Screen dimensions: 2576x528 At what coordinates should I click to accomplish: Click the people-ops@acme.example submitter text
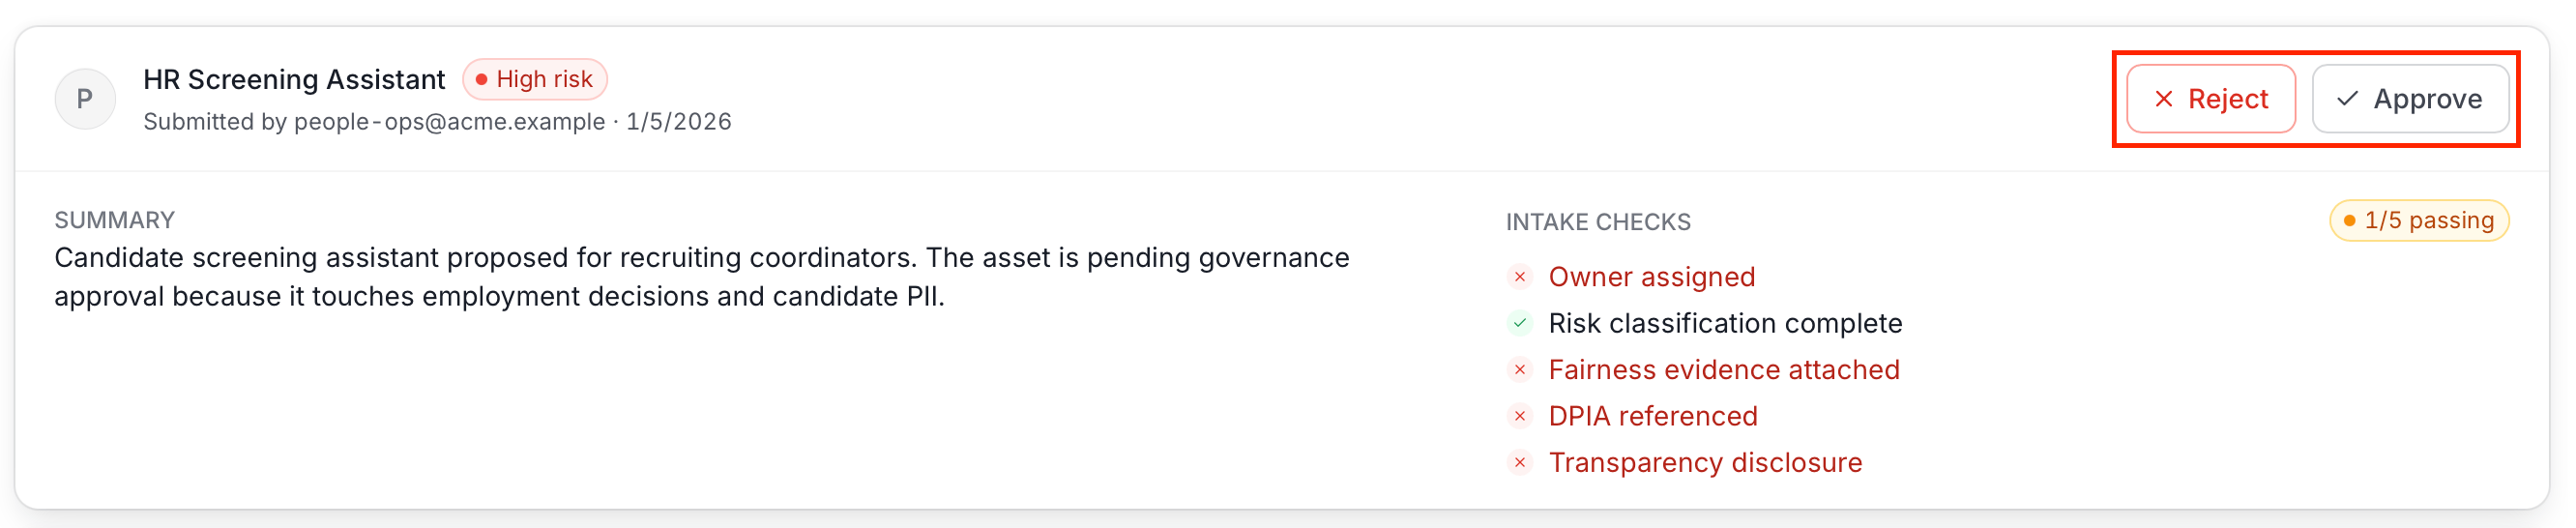point(449,122)
